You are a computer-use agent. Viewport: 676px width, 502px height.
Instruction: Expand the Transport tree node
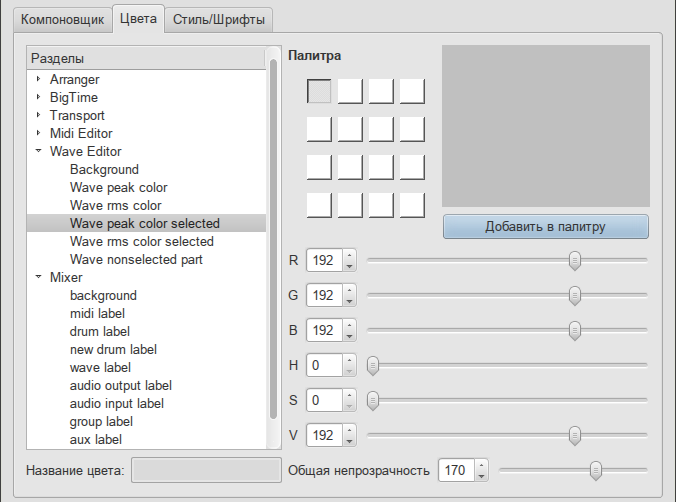[x=38, y=115]
